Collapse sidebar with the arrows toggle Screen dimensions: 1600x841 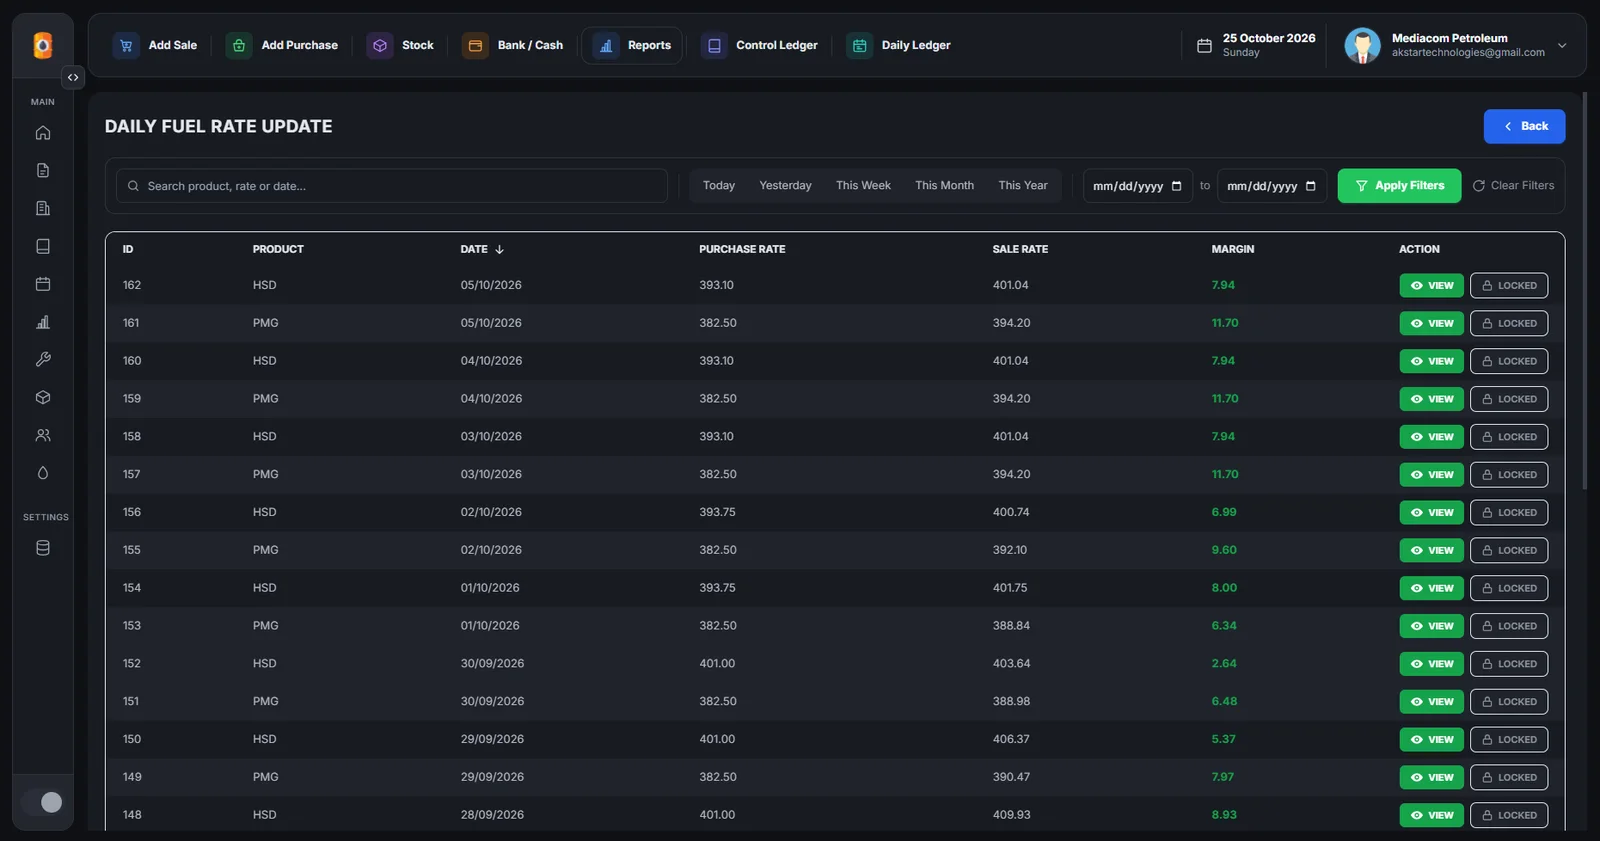73,77
